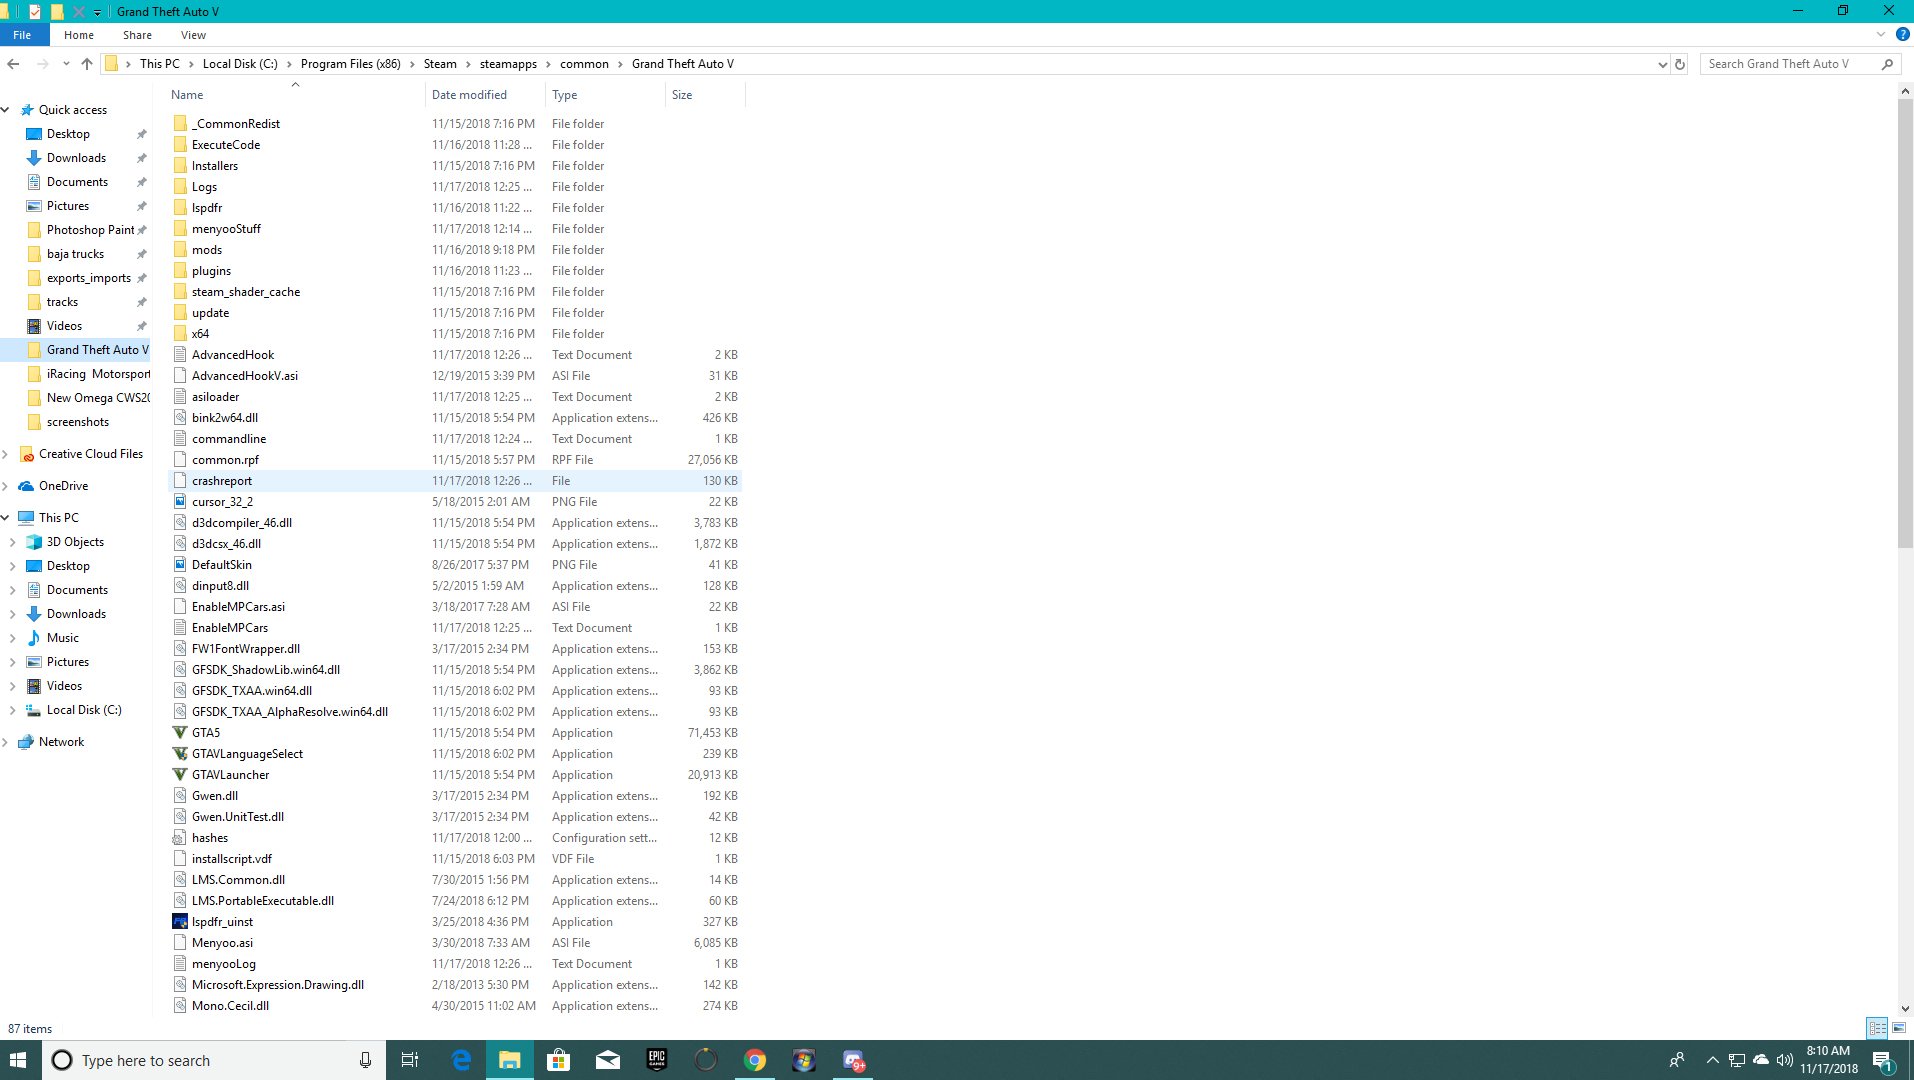Expand the OneDrive tree node
This screenshot has width=1914, height=1080.
tap(6, 486)
